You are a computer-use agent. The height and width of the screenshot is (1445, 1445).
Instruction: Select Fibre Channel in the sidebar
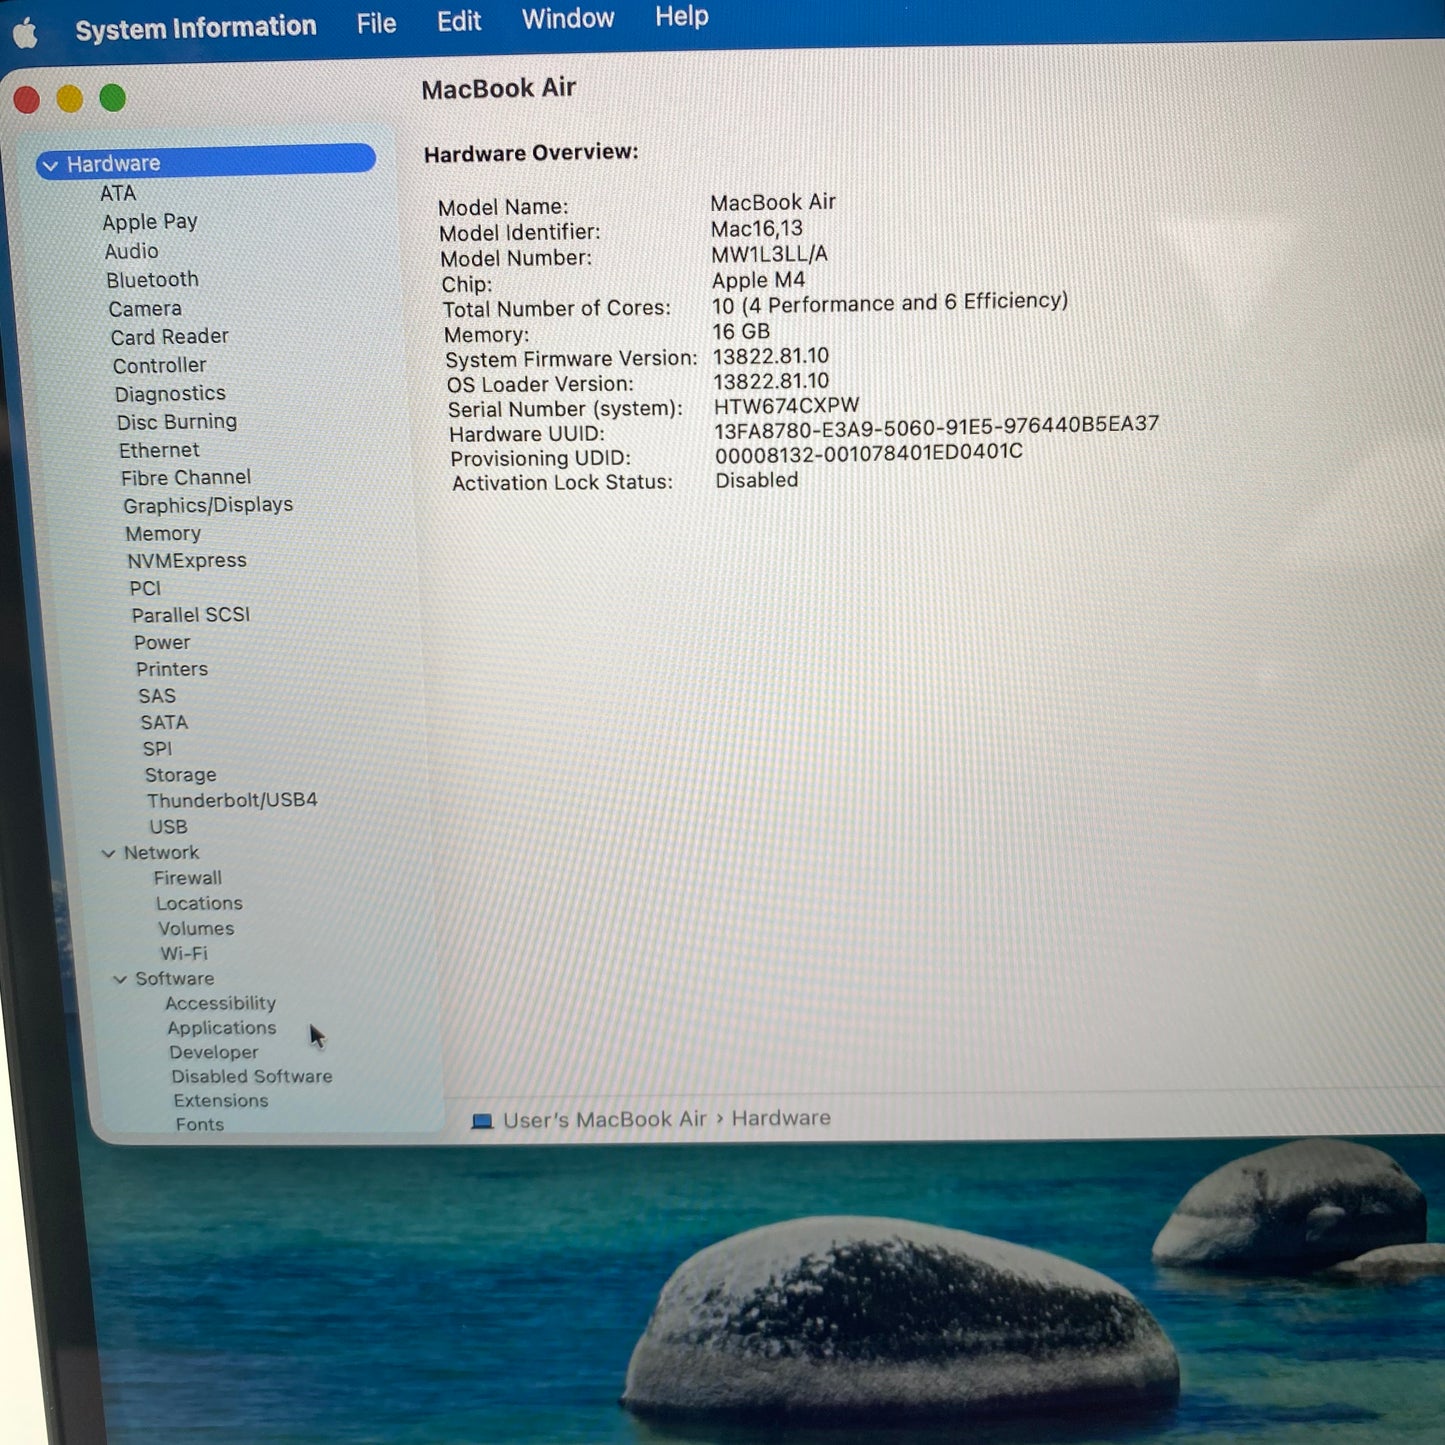[x=186, y=478]
